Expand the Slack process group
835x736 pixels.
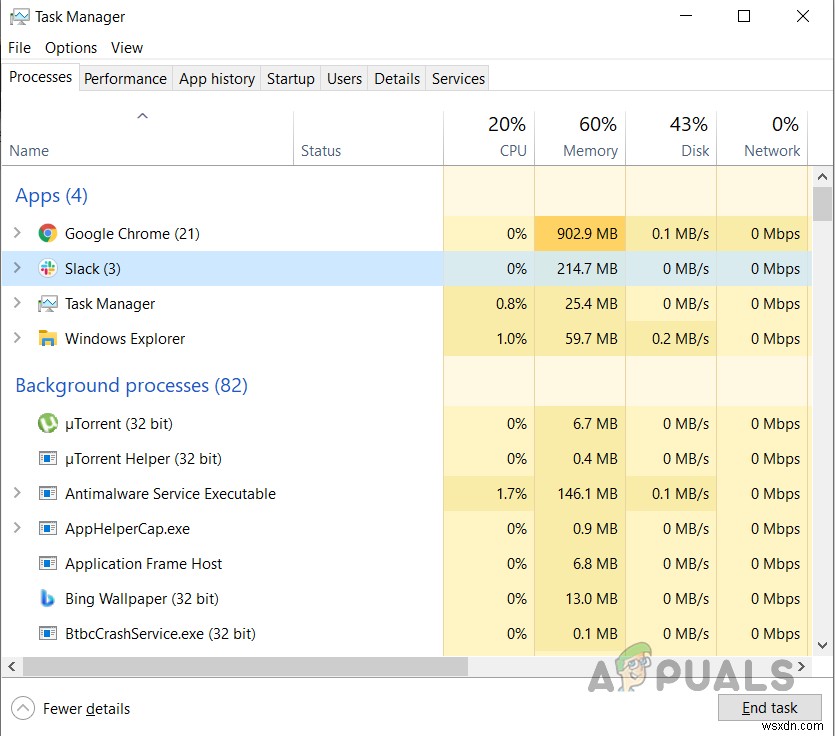tap(16, 268)
